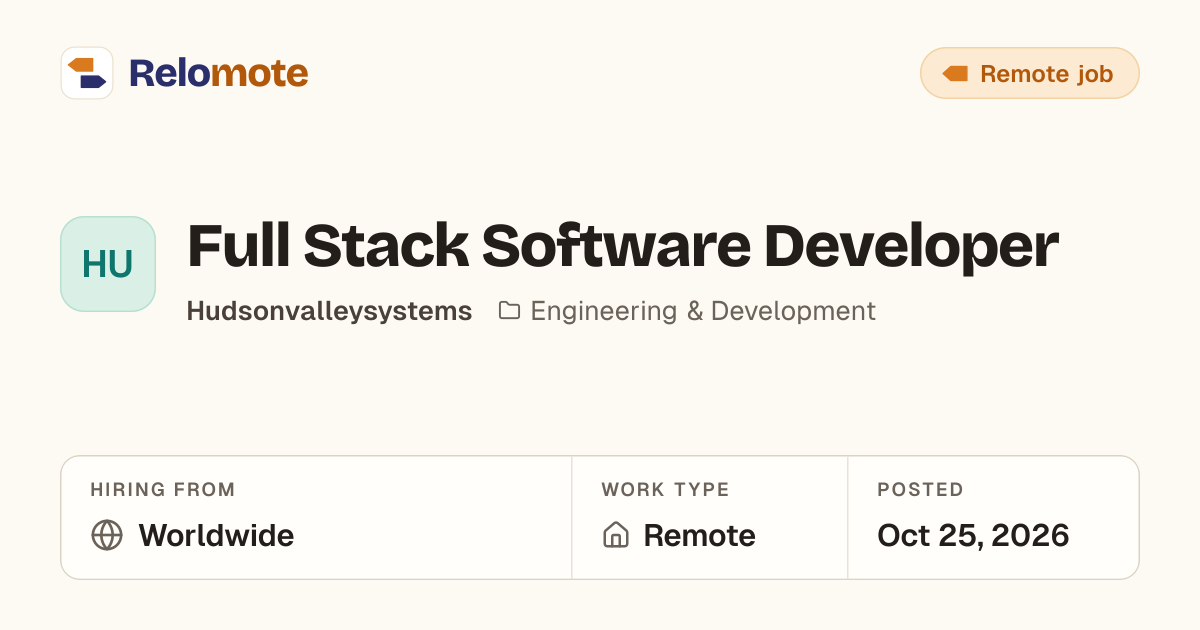This screenshot has width=1200, height=630.
Task: Select the HU company avatar
Action: click(x=108, y=264)
